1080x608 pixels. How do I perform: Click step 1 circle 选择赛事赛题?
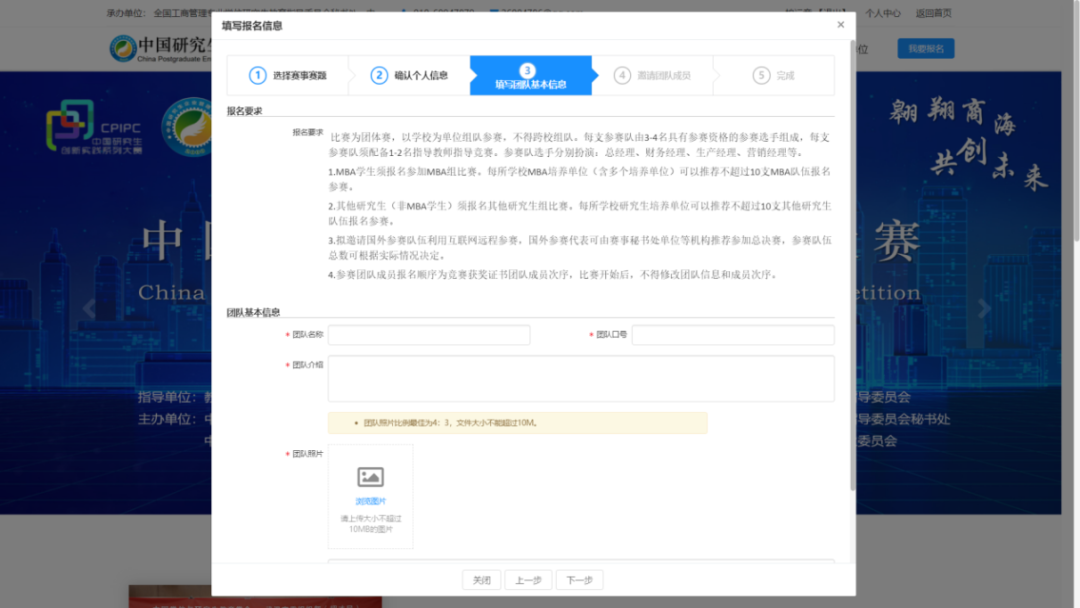pos(258,75)
